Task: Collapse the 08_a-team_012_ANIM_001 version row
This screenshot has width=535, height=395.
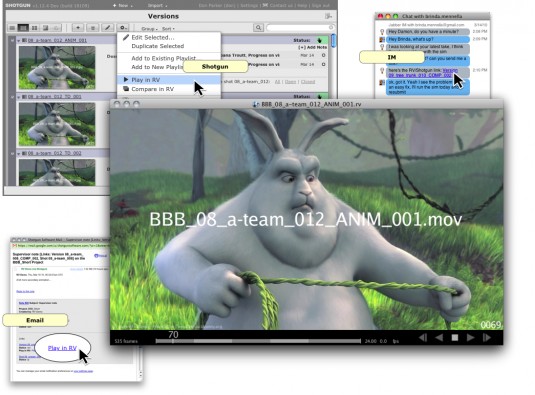Action: pyautogui.click(x=18, y=41)
